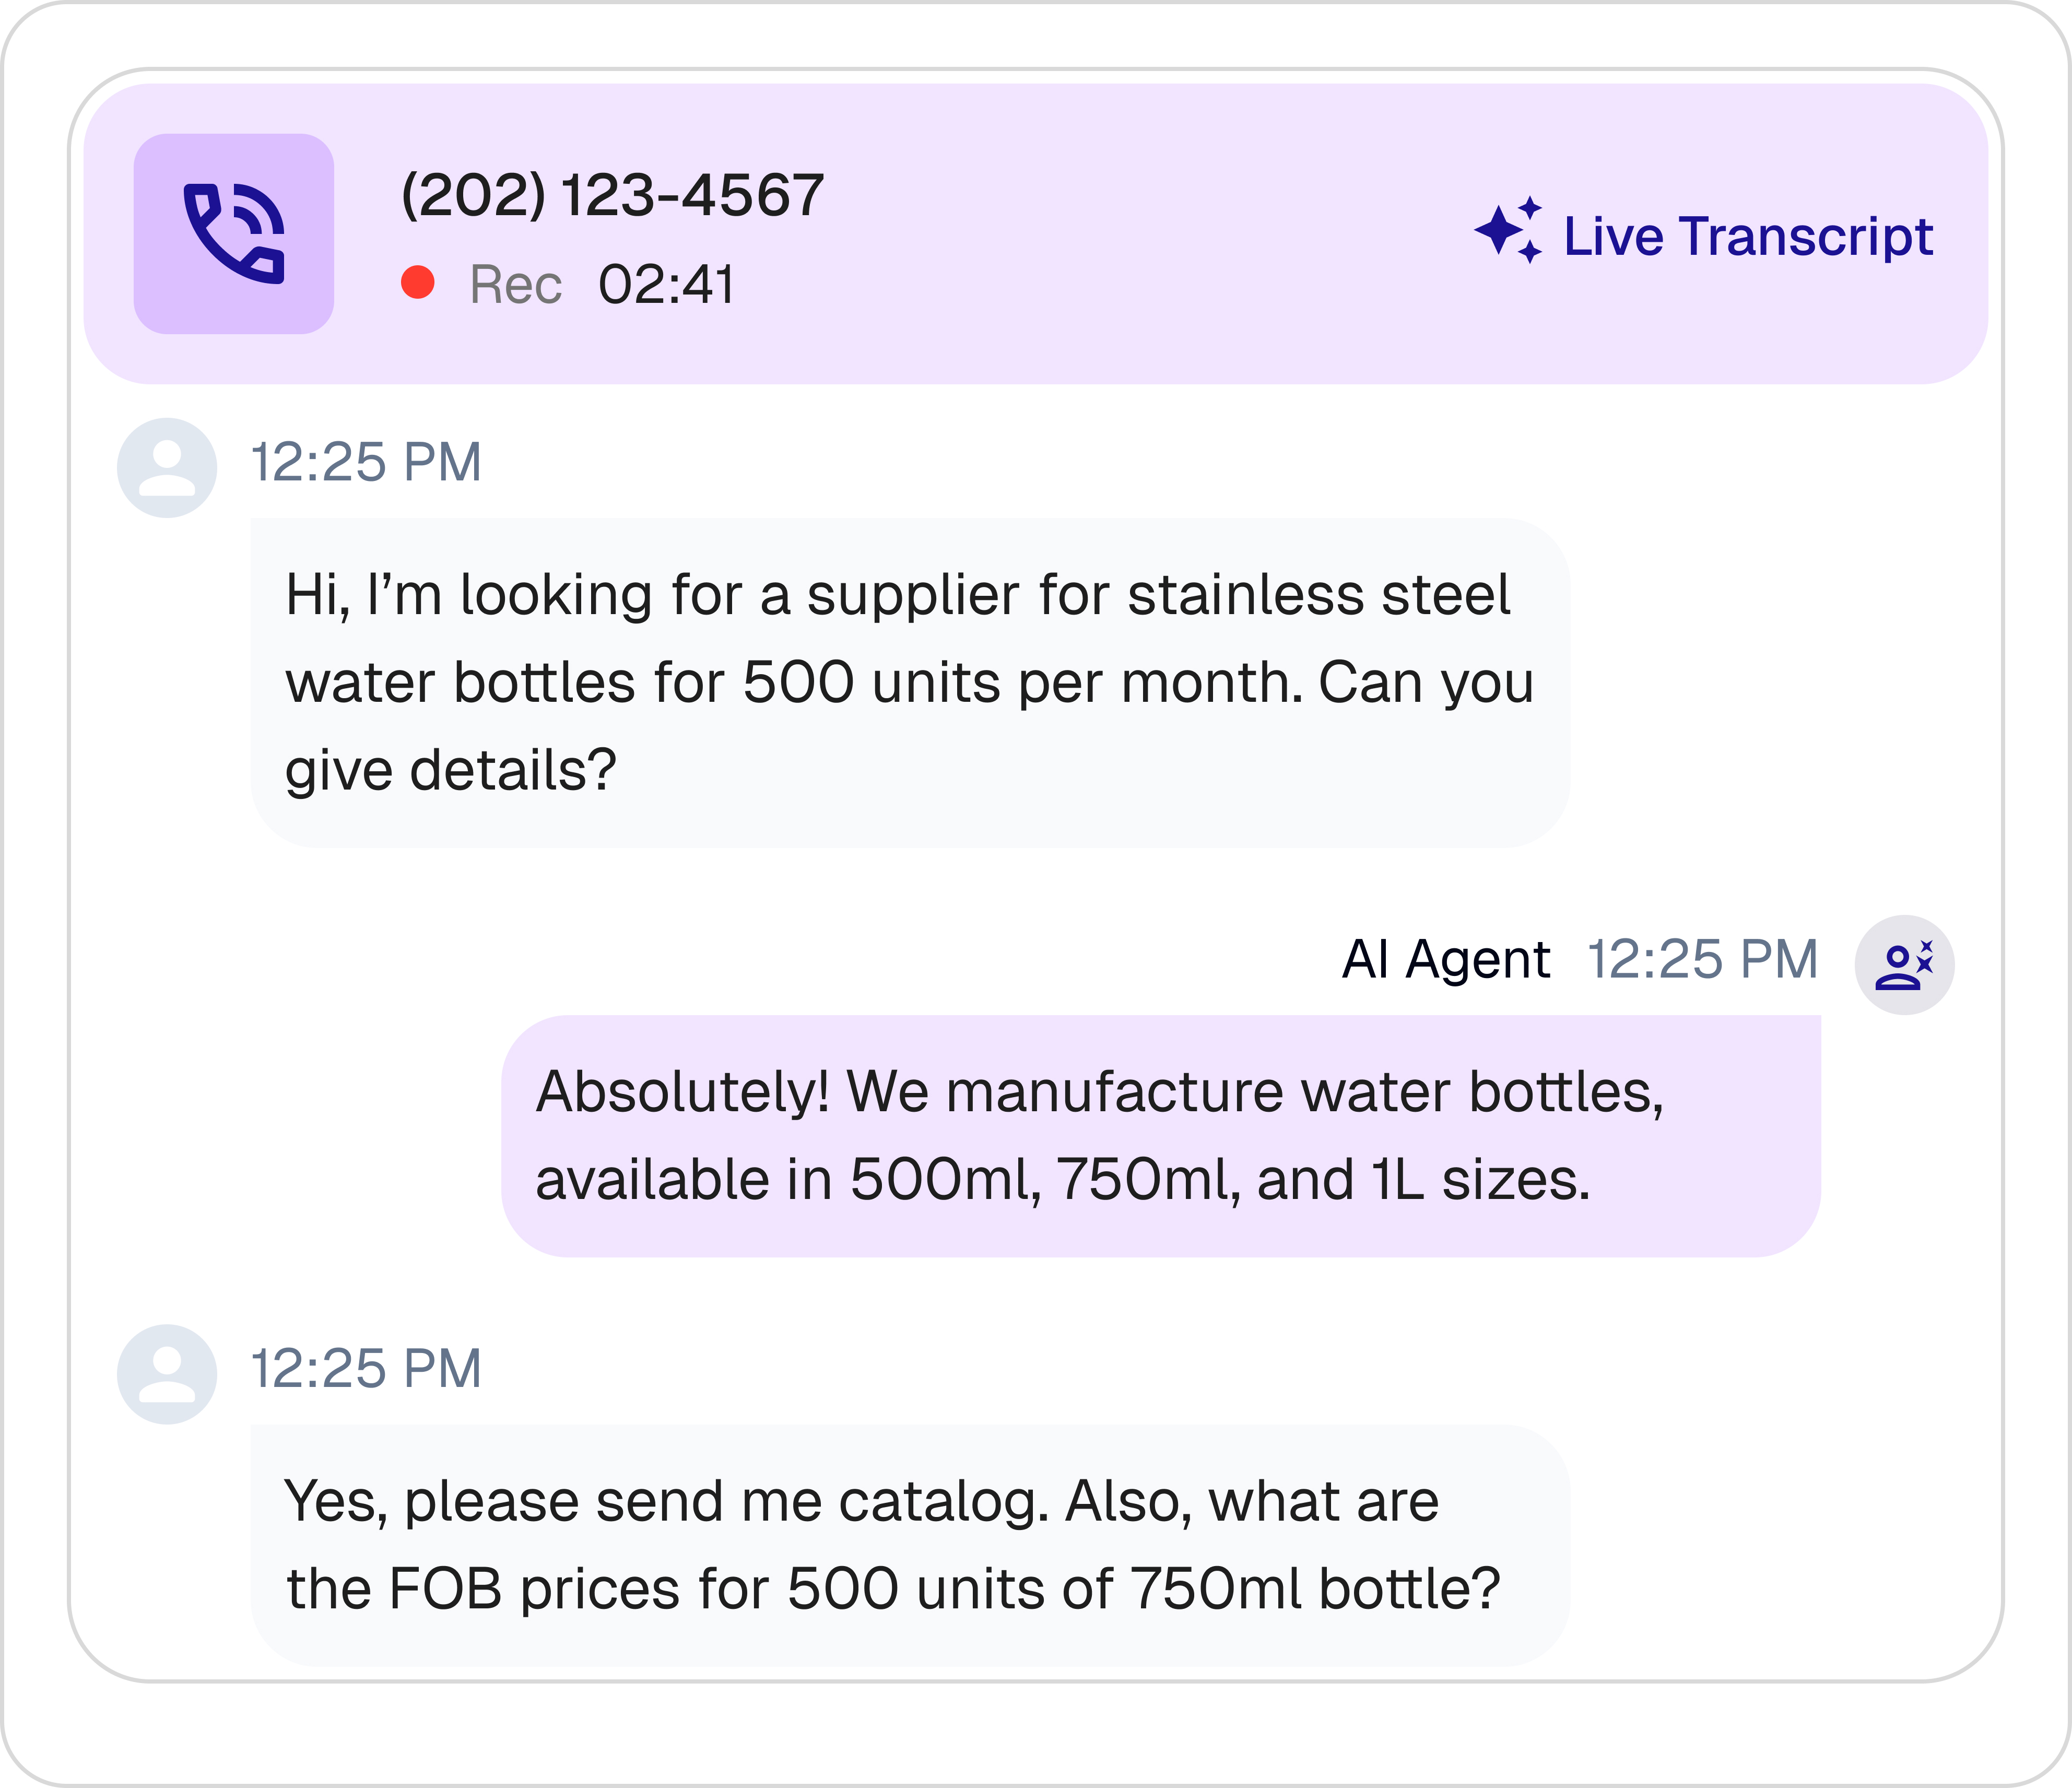The image size is (2072, 1788).
Task: Click the red recording dot indicator
Action: tap(418, 282)
